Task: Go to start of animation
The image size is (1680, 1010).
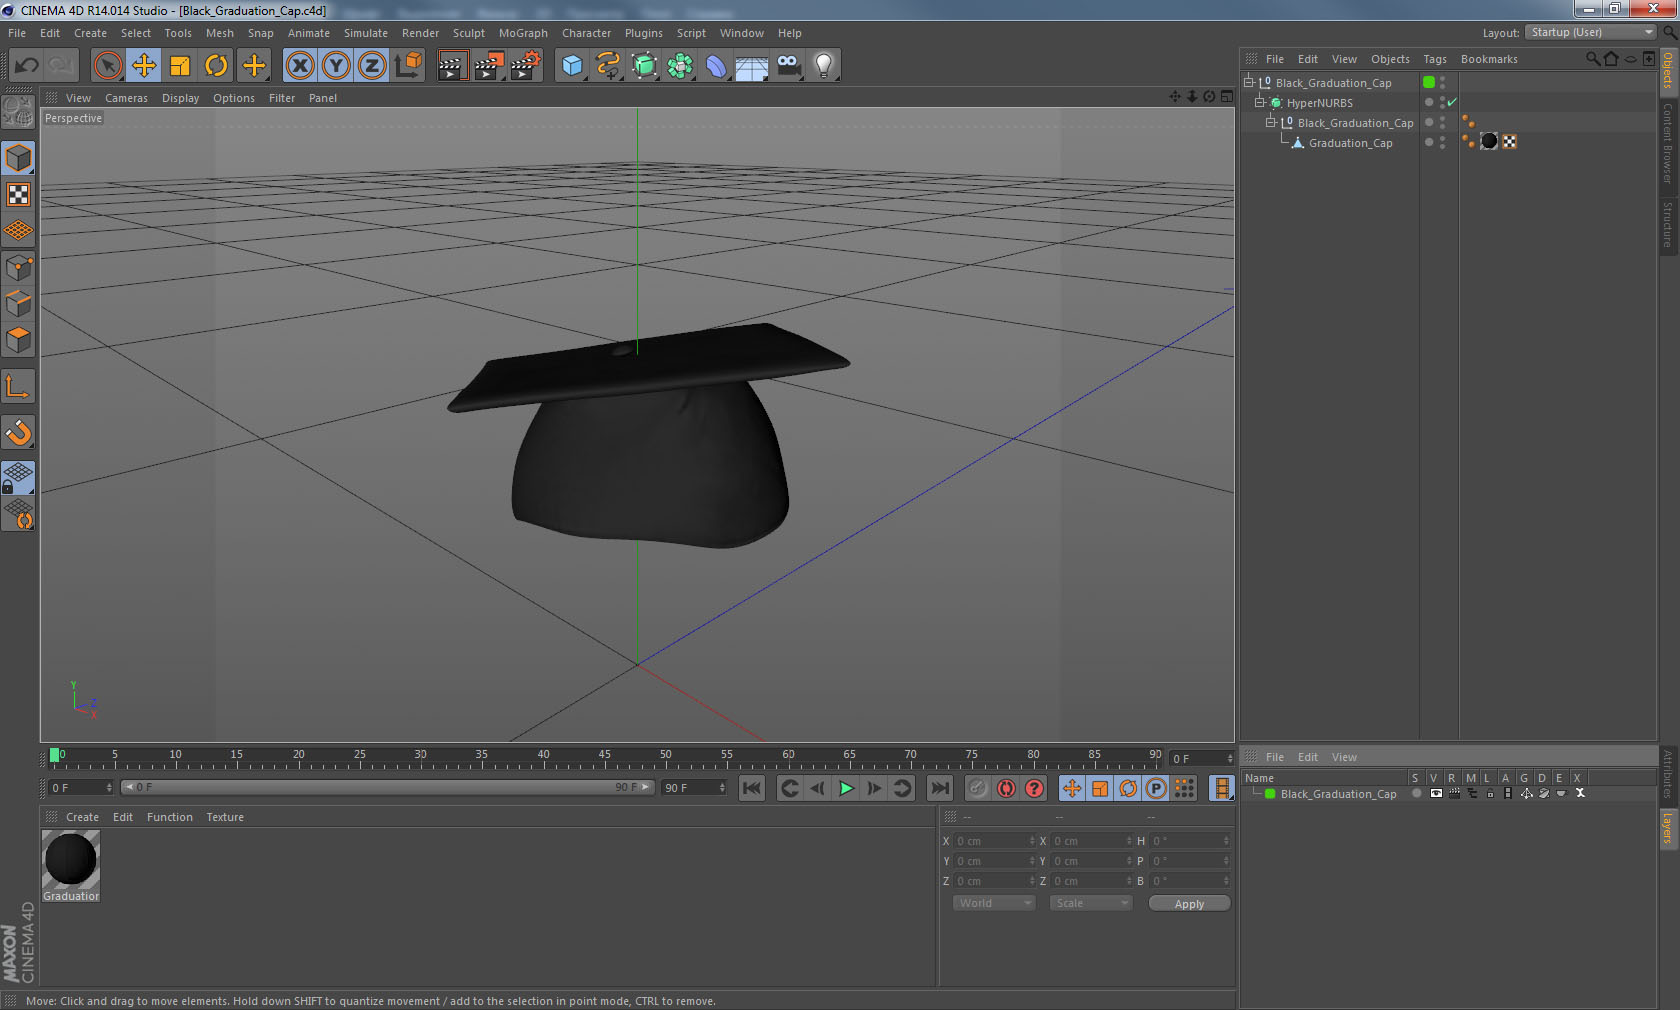Action: coord(752,788)
